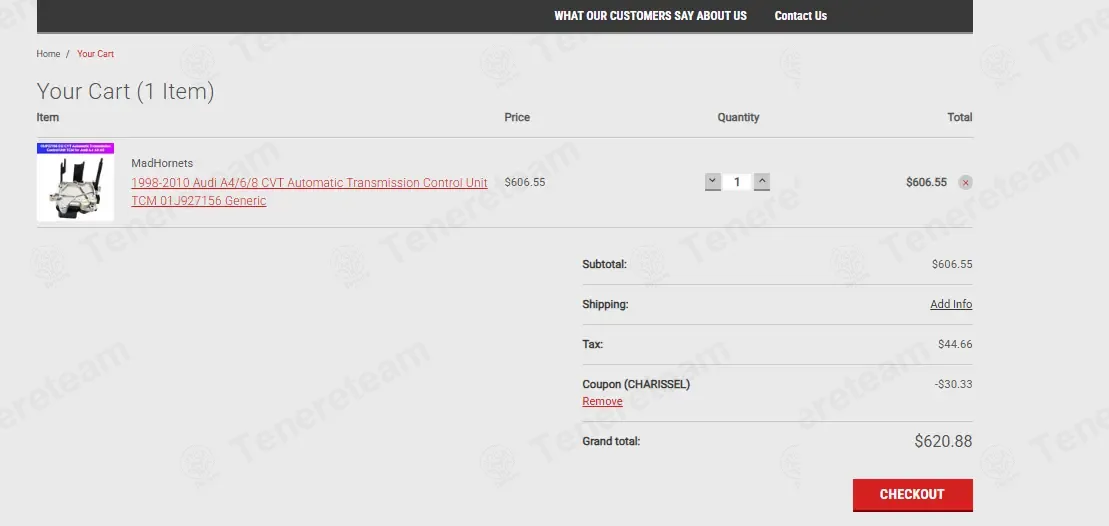Image resolution: width=1109 pixels, height=526 pixels.
Task: Select the bold $606.55 row total
Action: pos(926,182)
